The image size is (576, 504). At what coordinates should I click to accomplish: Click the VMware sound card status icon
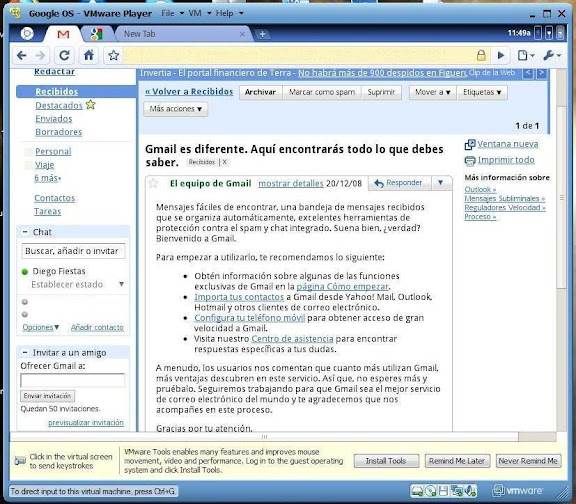point(470,491)
